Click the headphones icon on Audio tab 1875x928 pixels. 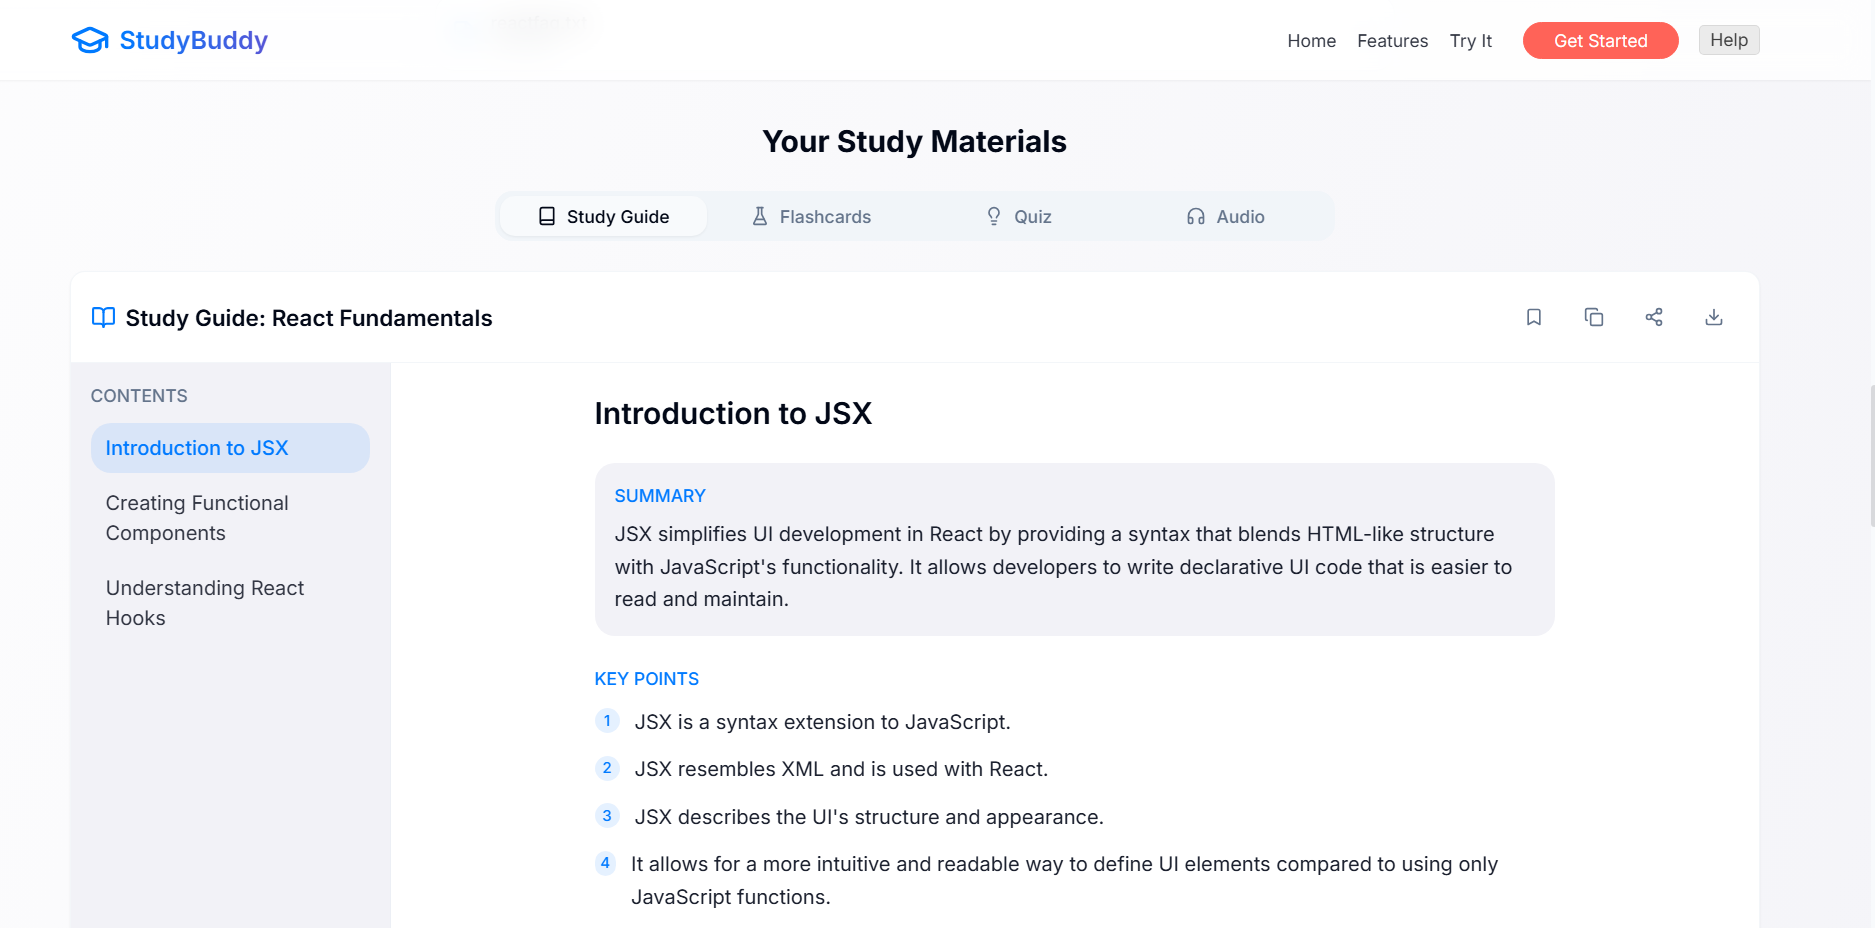coord(1195,216)
